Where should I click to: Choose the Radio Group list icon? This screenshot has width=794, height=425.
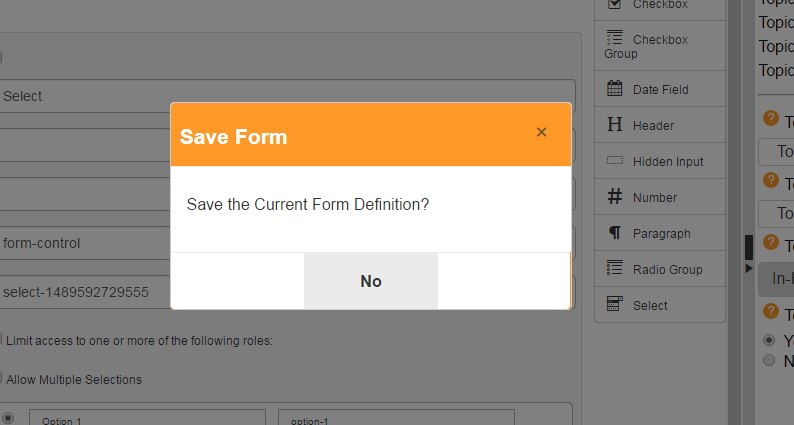click(614, 267)
